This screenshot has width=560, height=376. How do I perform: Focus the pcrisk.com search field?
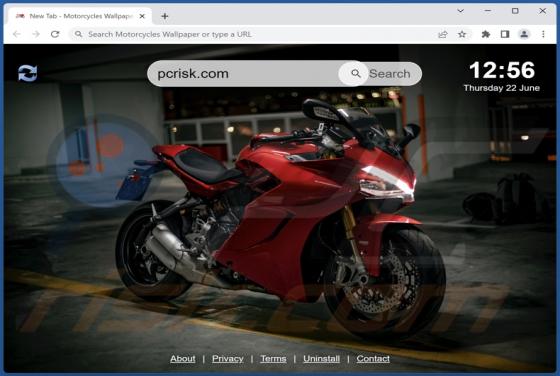click(243, 74)
